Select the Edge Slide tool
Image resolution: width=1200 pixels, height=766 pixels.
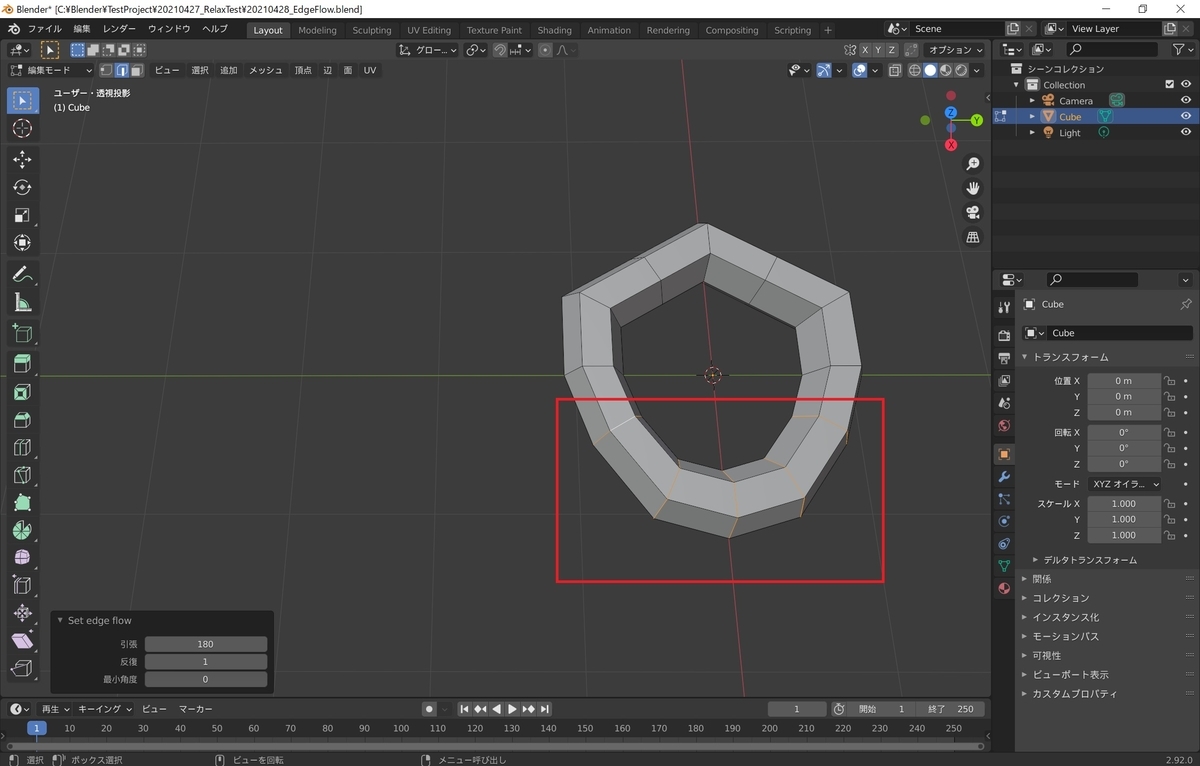pyautogui.click(x=22, y=585)
